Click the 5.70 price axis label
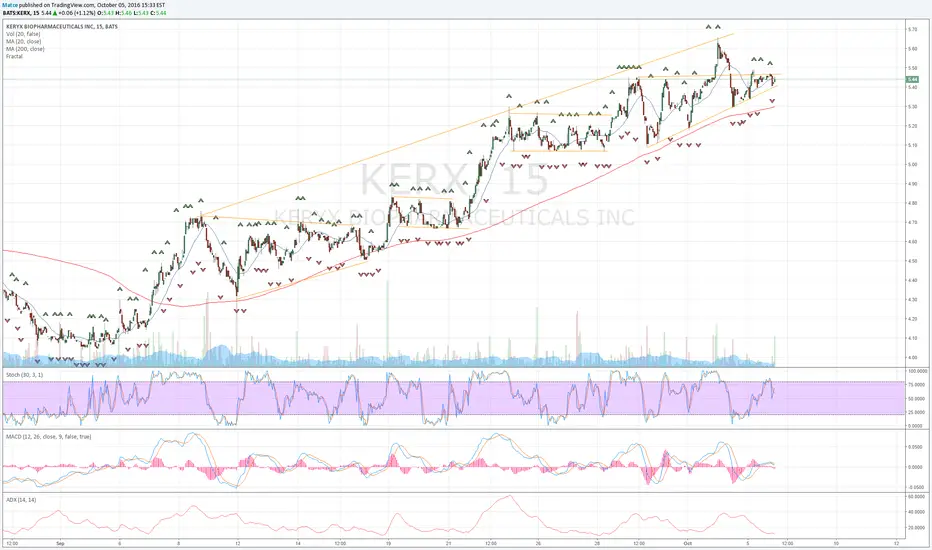Image resolution: width=932 pixels, height=550 pixels. 912,29
